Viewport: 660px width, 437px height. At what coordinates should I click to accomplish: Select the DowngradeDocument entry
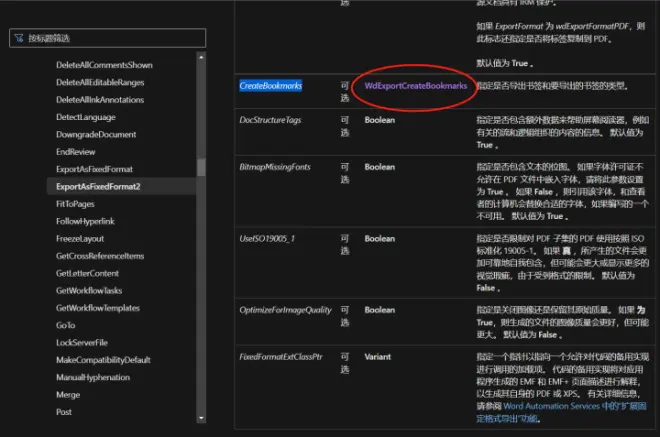(x=96, y=134)
